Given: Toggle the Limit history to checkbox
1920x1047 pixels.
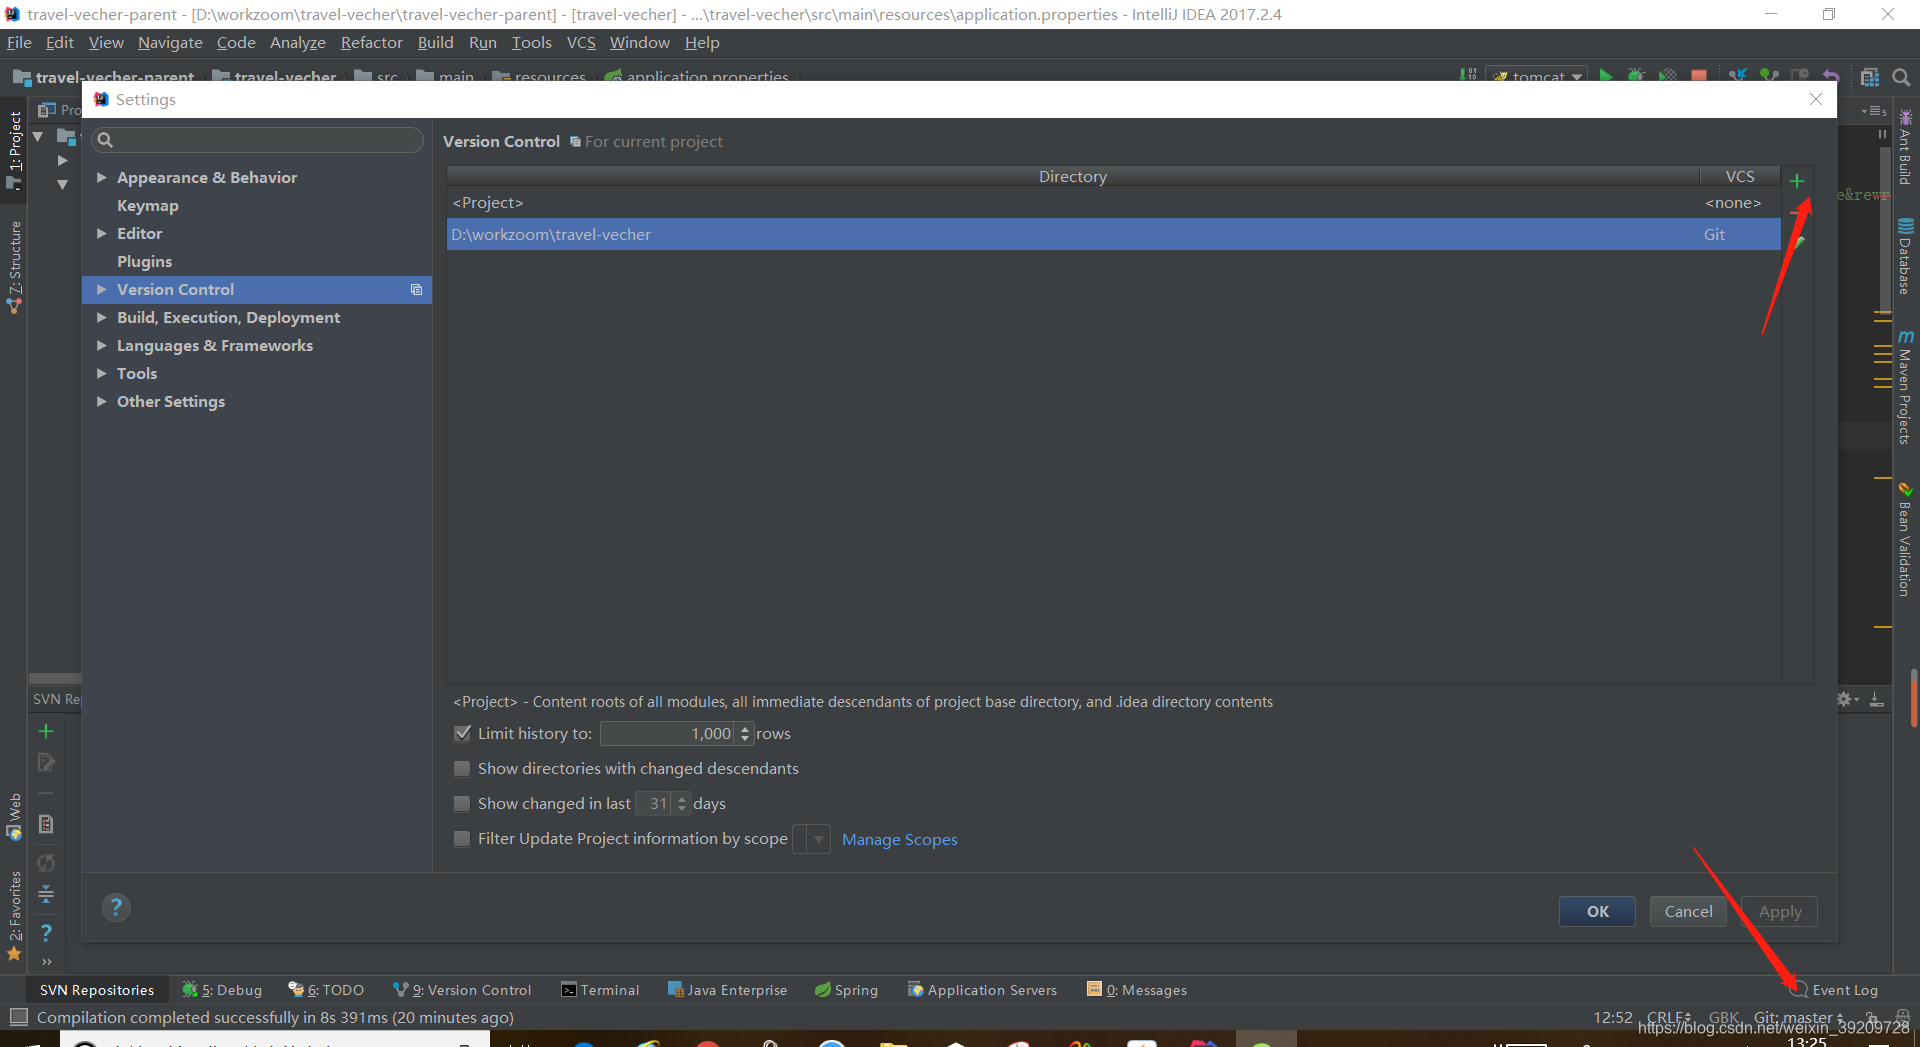Looking at the screenshot, I should coord(462,733).
